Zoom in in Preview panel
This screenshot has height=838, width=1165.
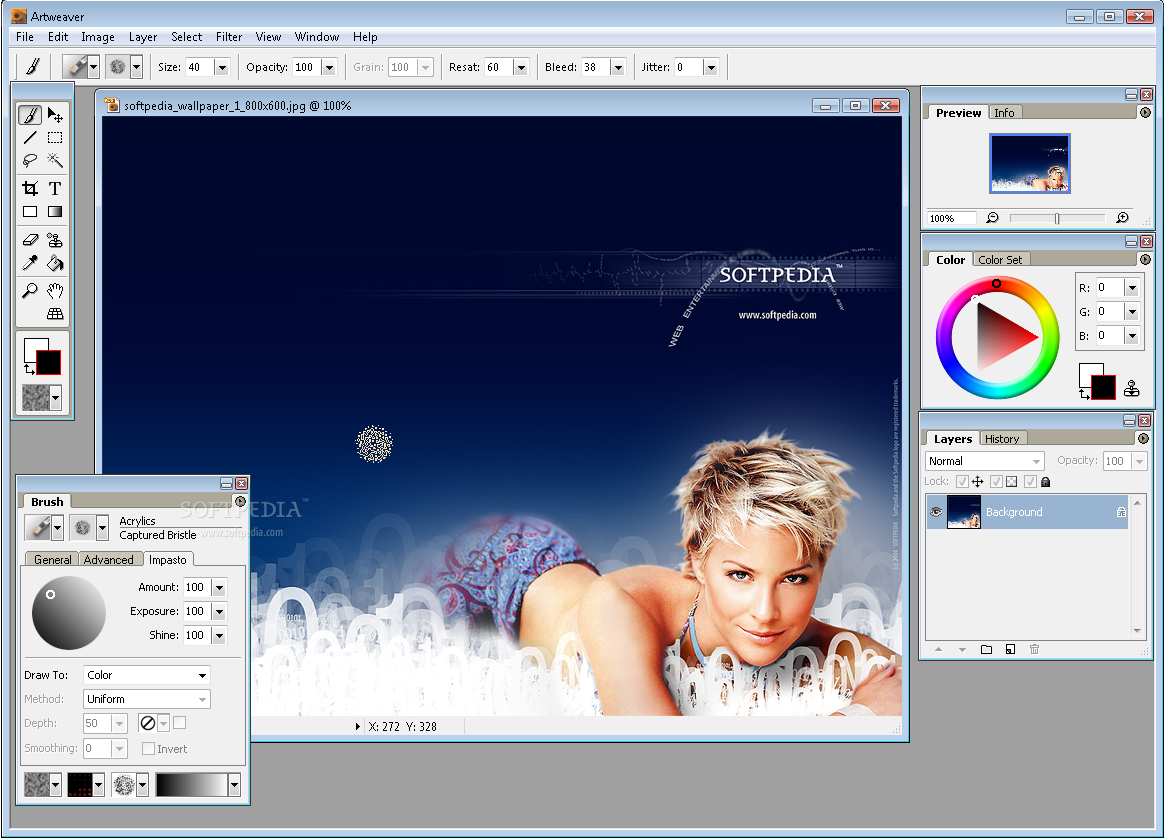[x=1122, y=218]
